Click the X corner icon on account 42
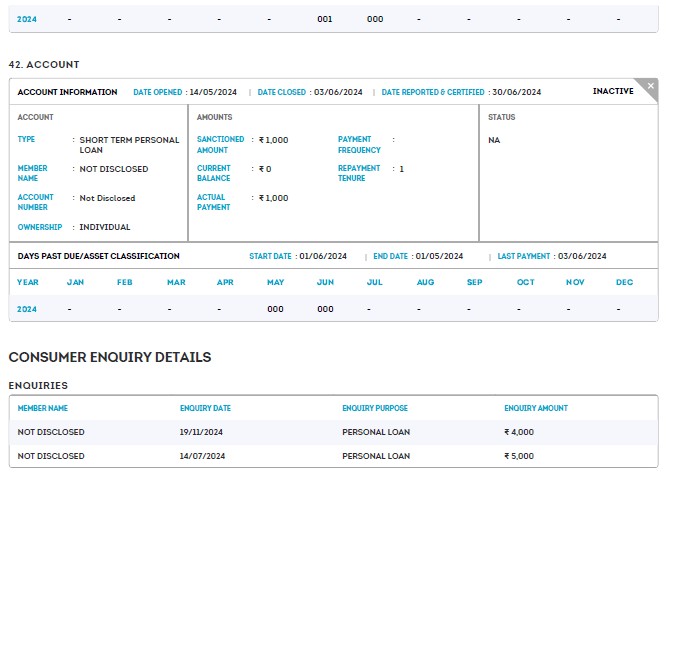Image resolution: width=680 pixels, height=657 pixels. [650, 86]
